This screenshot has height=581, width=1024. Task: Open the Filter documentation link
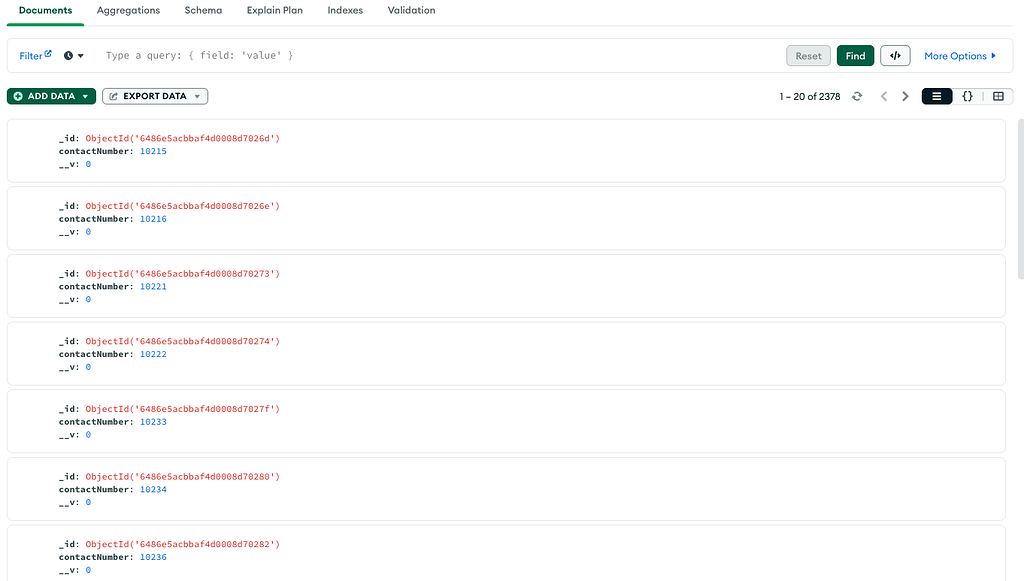pyautogui.click(x=35, y=56)
